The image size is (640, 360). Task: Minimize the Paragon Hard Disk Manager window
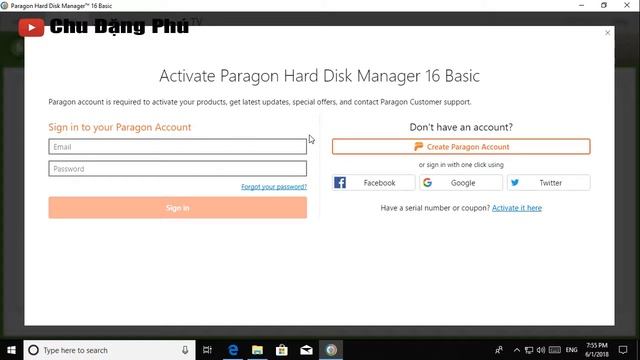click(x=581, y=5)
